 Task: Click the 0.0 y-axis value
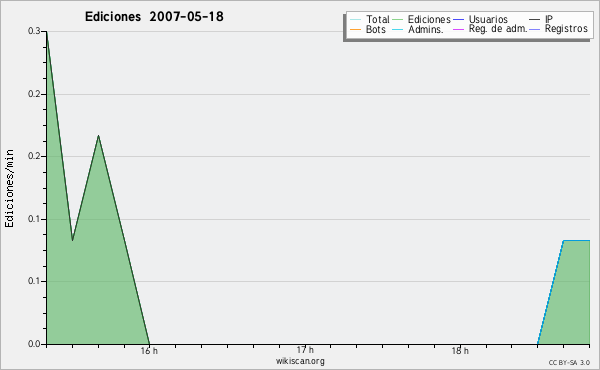click(x=34, y=344)
